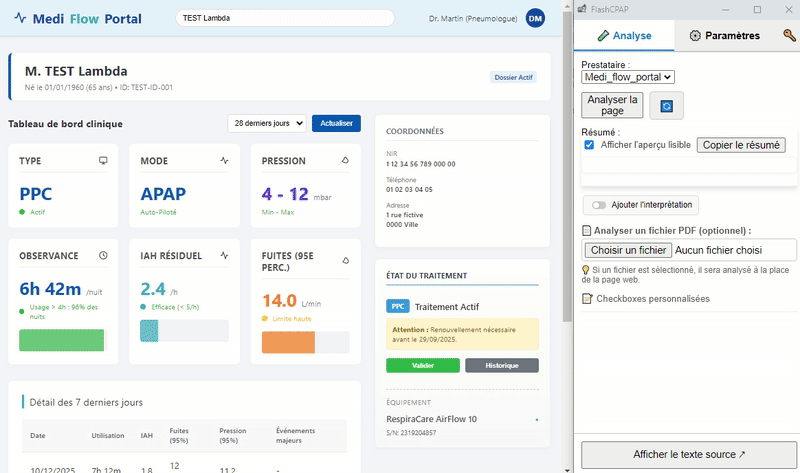Image resolution: width=800 pixels, height=473 pixels.
Task: Open the key icon tab in FlashCPAP
Action: tap(789, 36)
